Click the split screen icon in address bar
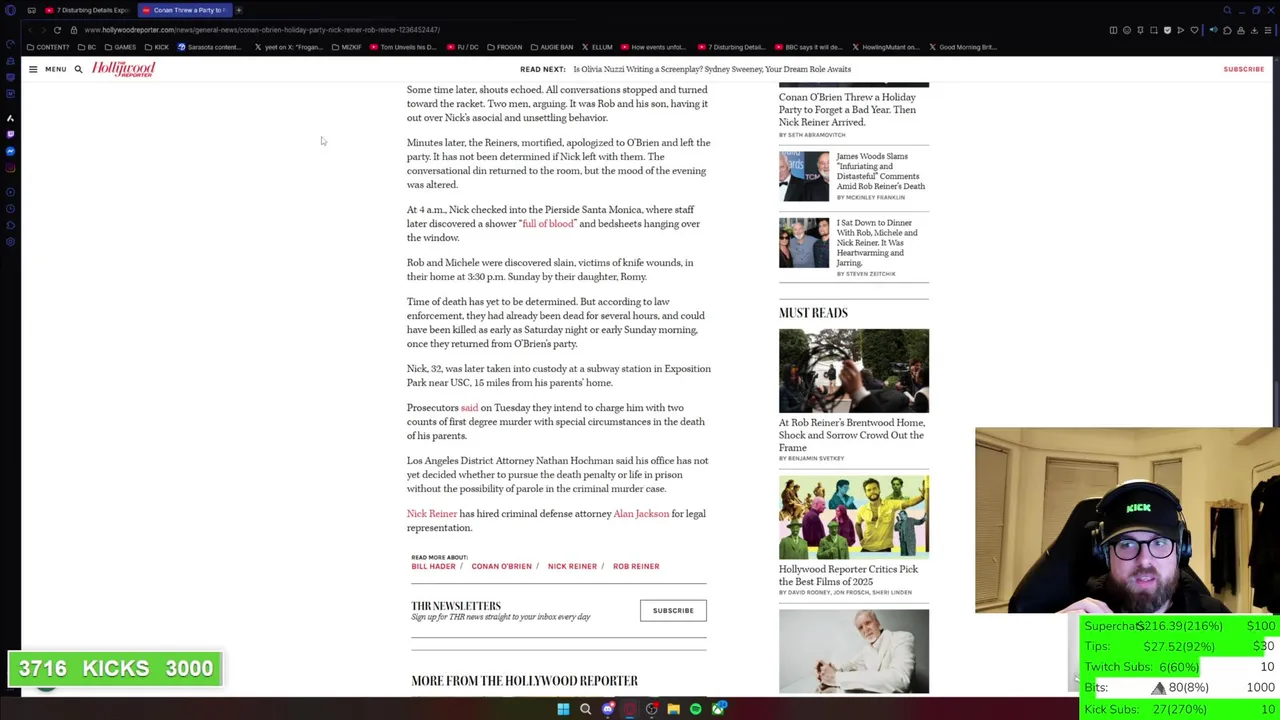Screen dimensions: 1280x720 (x=1113, y=30)
